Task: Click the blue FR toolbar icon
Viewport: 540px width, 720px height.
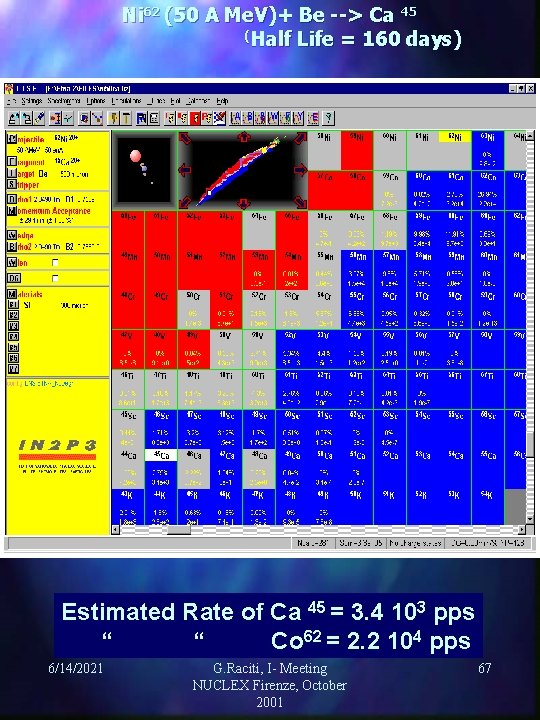Action: [x=142, y=118]
